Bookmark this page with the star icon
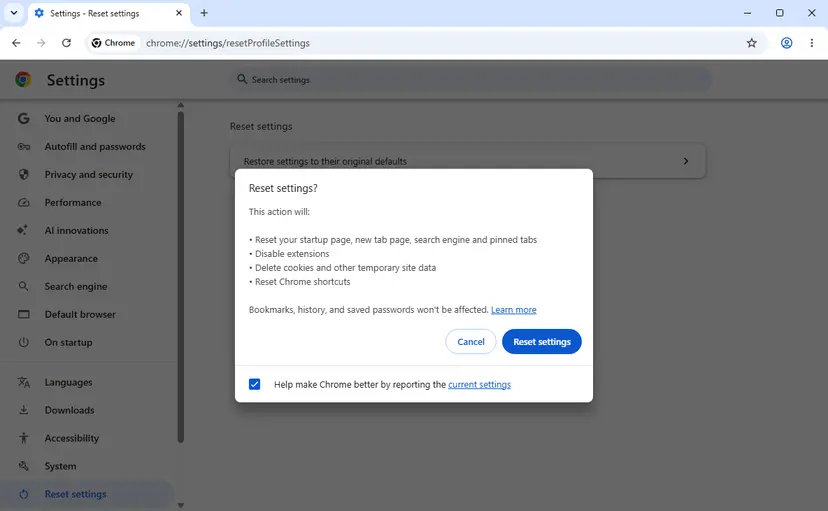This screenshot has width=828, height=511. click(751, 43)
